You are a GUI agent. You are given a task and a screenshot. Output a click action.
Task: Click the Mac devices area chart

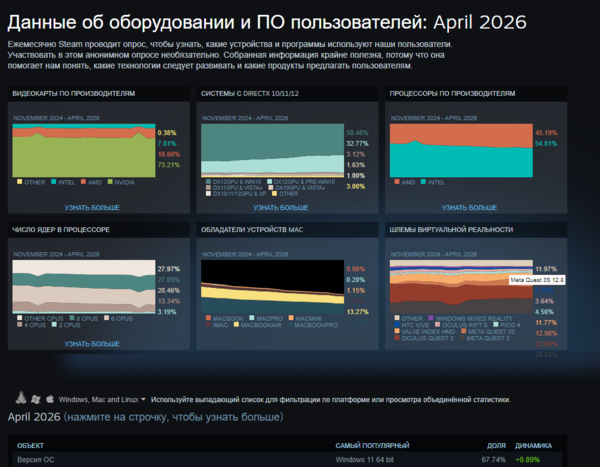[x=272, y=287]
